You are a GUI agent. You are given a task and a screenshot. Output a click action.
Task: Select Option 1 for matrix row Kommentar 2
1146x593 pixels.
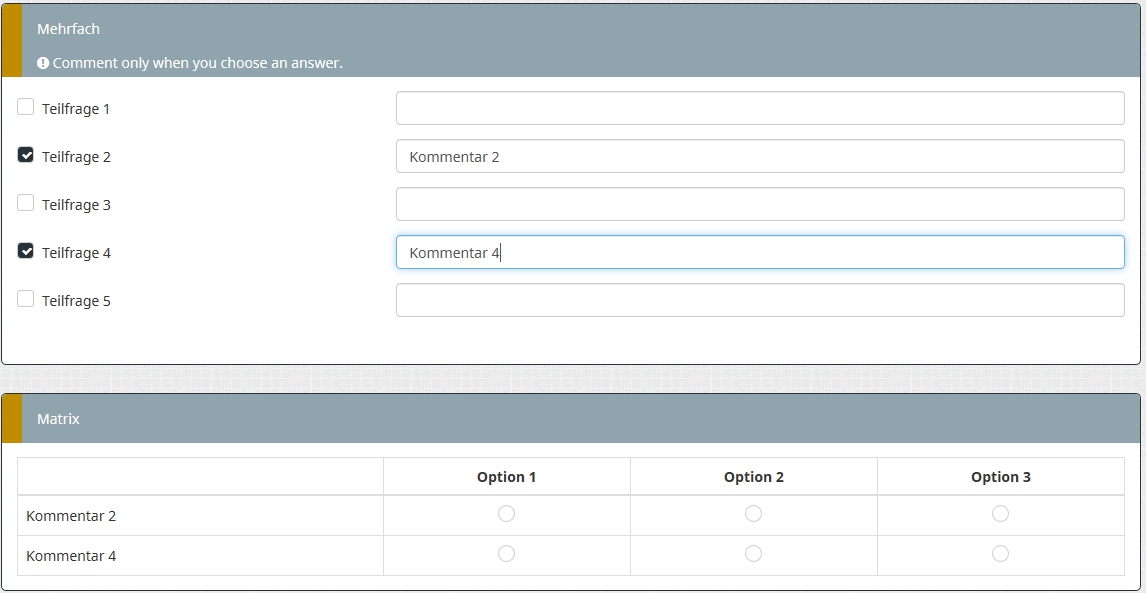coord(506,514)
